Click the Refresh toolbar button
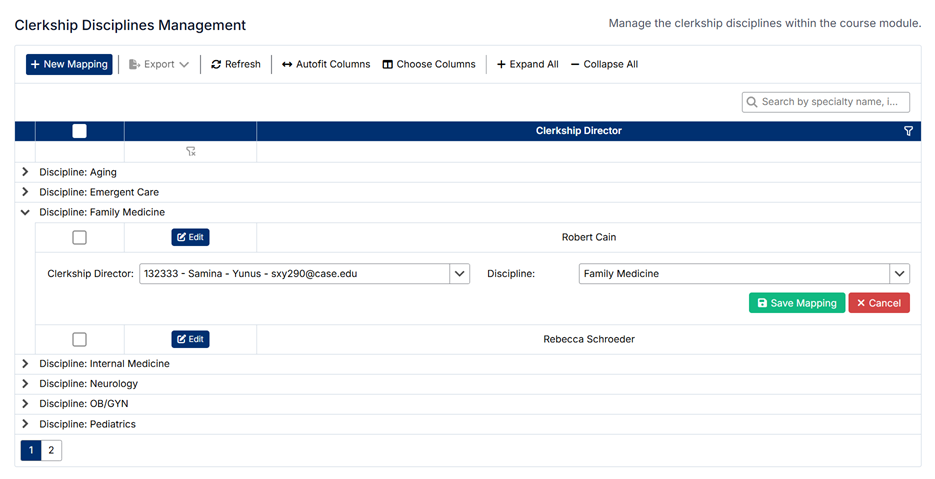The width and height of the screenshot is (935, 479). (x=236, y=65)
